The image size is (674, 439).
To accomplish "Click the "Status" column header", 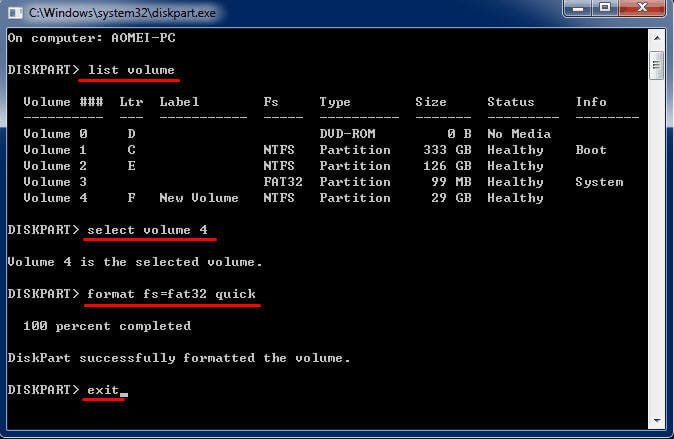I will tap(511, 102).
